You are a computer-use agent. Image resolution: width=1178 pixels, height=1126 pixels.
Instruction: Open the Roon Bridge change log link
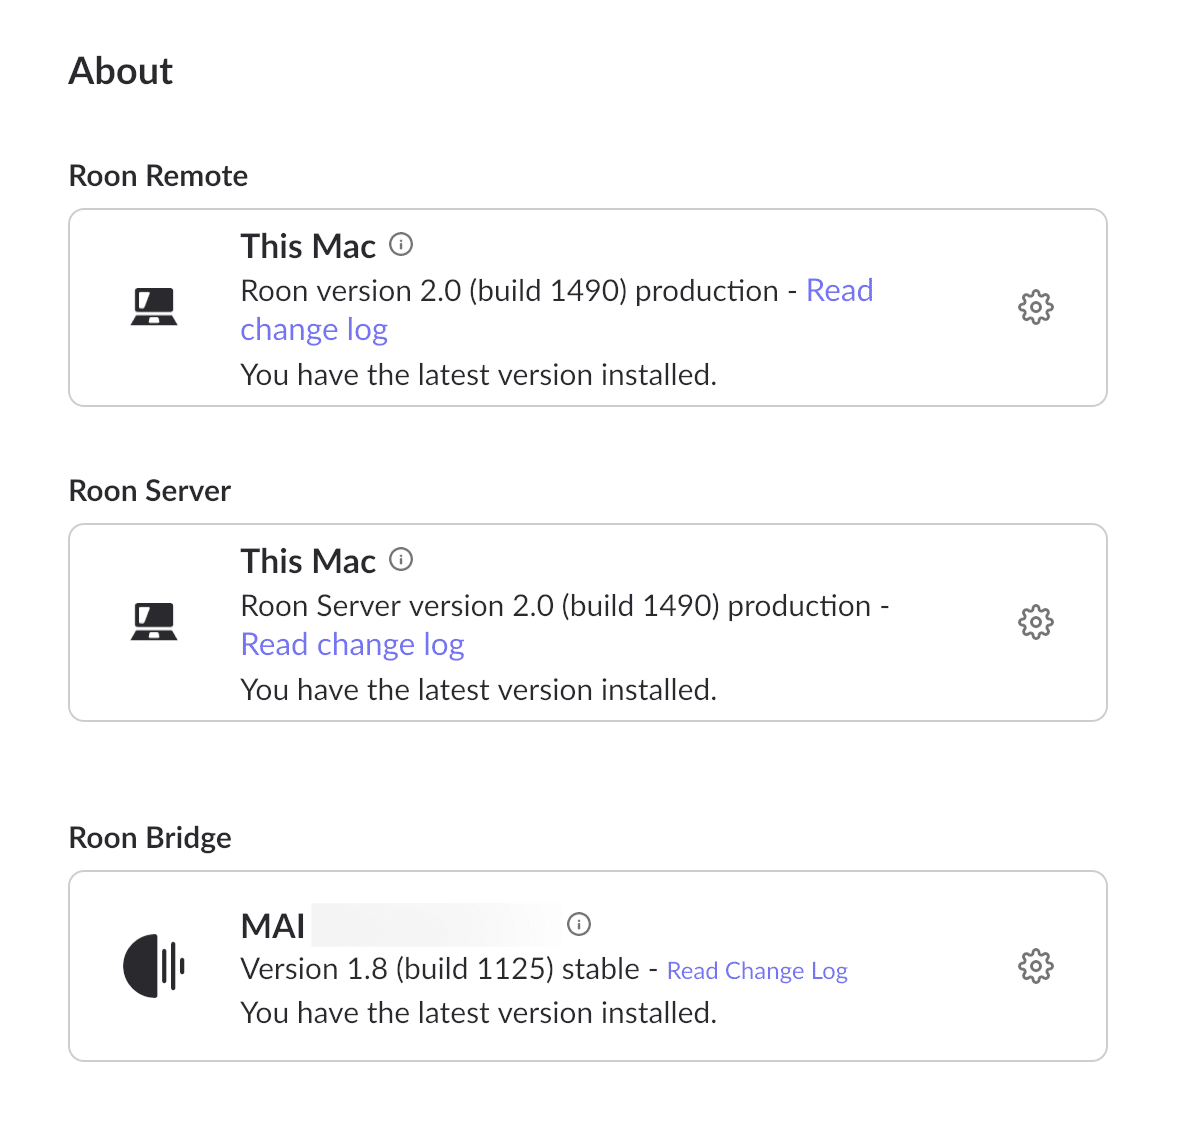click(757, 970)
